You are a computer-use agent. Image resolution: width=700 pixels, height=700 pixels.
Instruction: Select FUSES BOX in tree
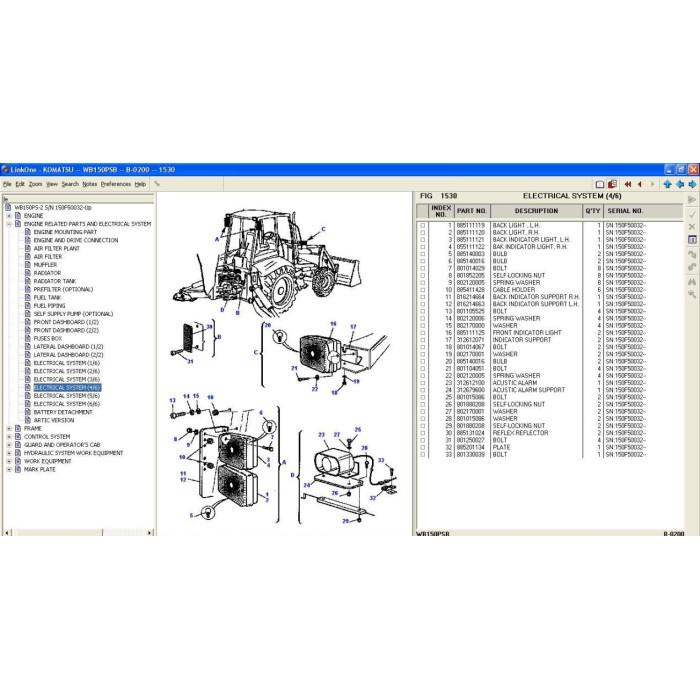48,338
